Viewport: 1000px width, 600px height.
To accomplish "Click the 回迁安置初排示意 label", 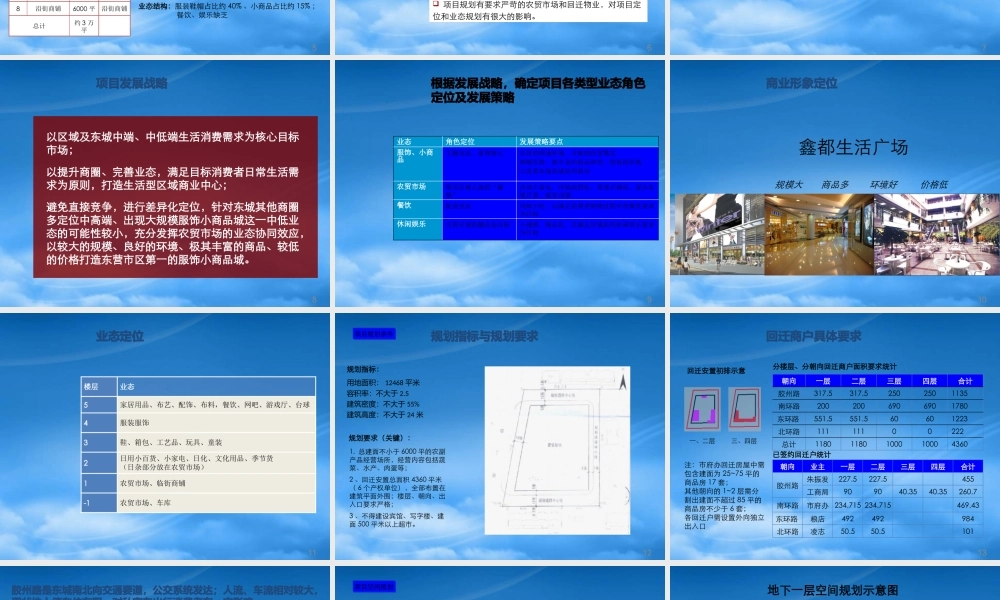I will click(716, 370).
